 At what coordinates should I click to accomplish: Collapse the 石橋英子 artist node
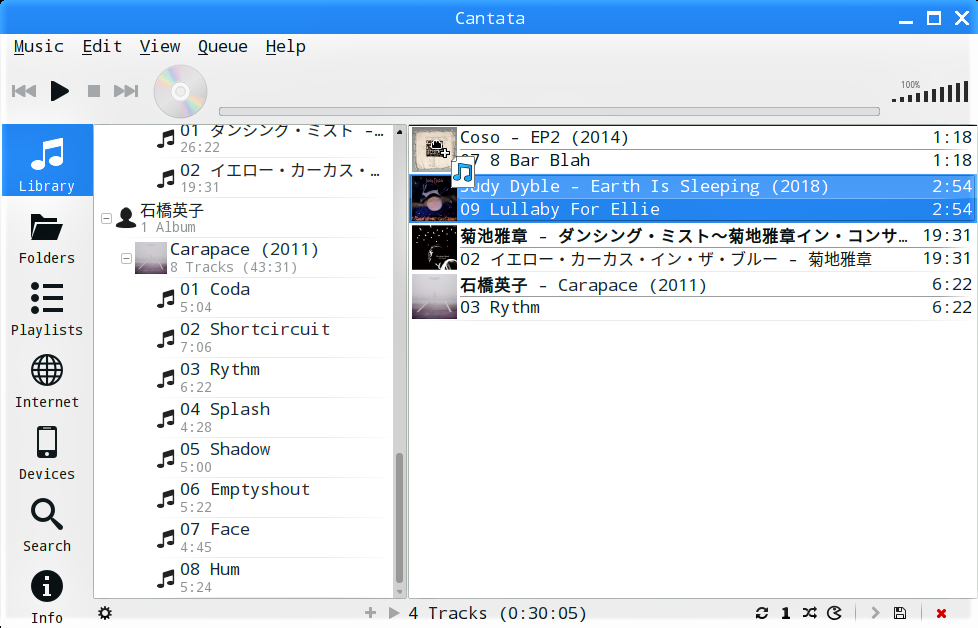107,218
